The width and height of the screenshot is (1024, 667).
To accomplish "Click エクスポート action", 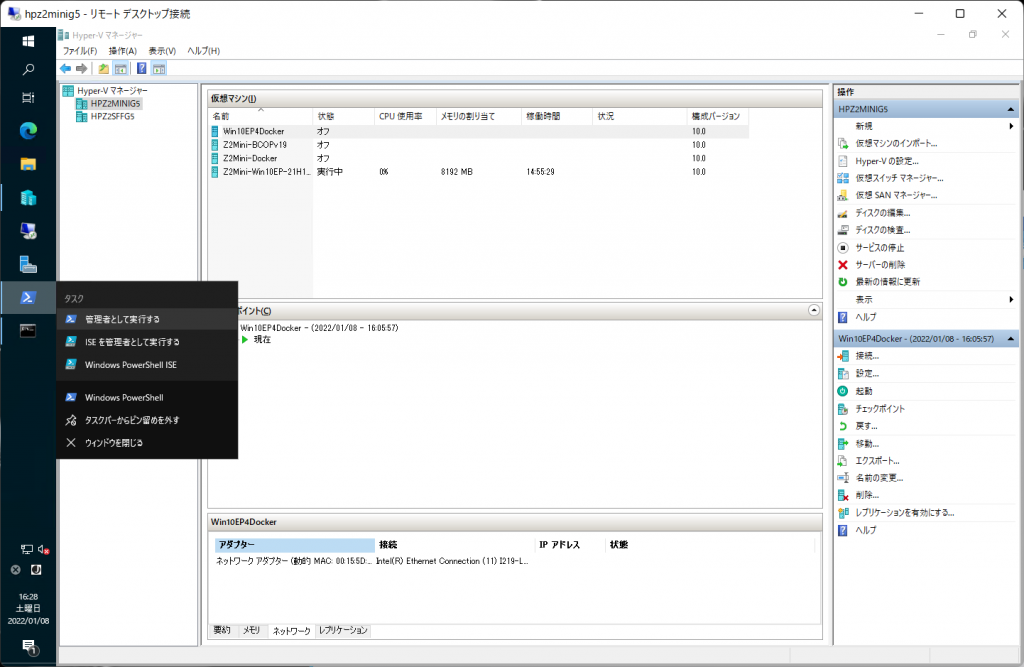I will [x=877, y=461].
